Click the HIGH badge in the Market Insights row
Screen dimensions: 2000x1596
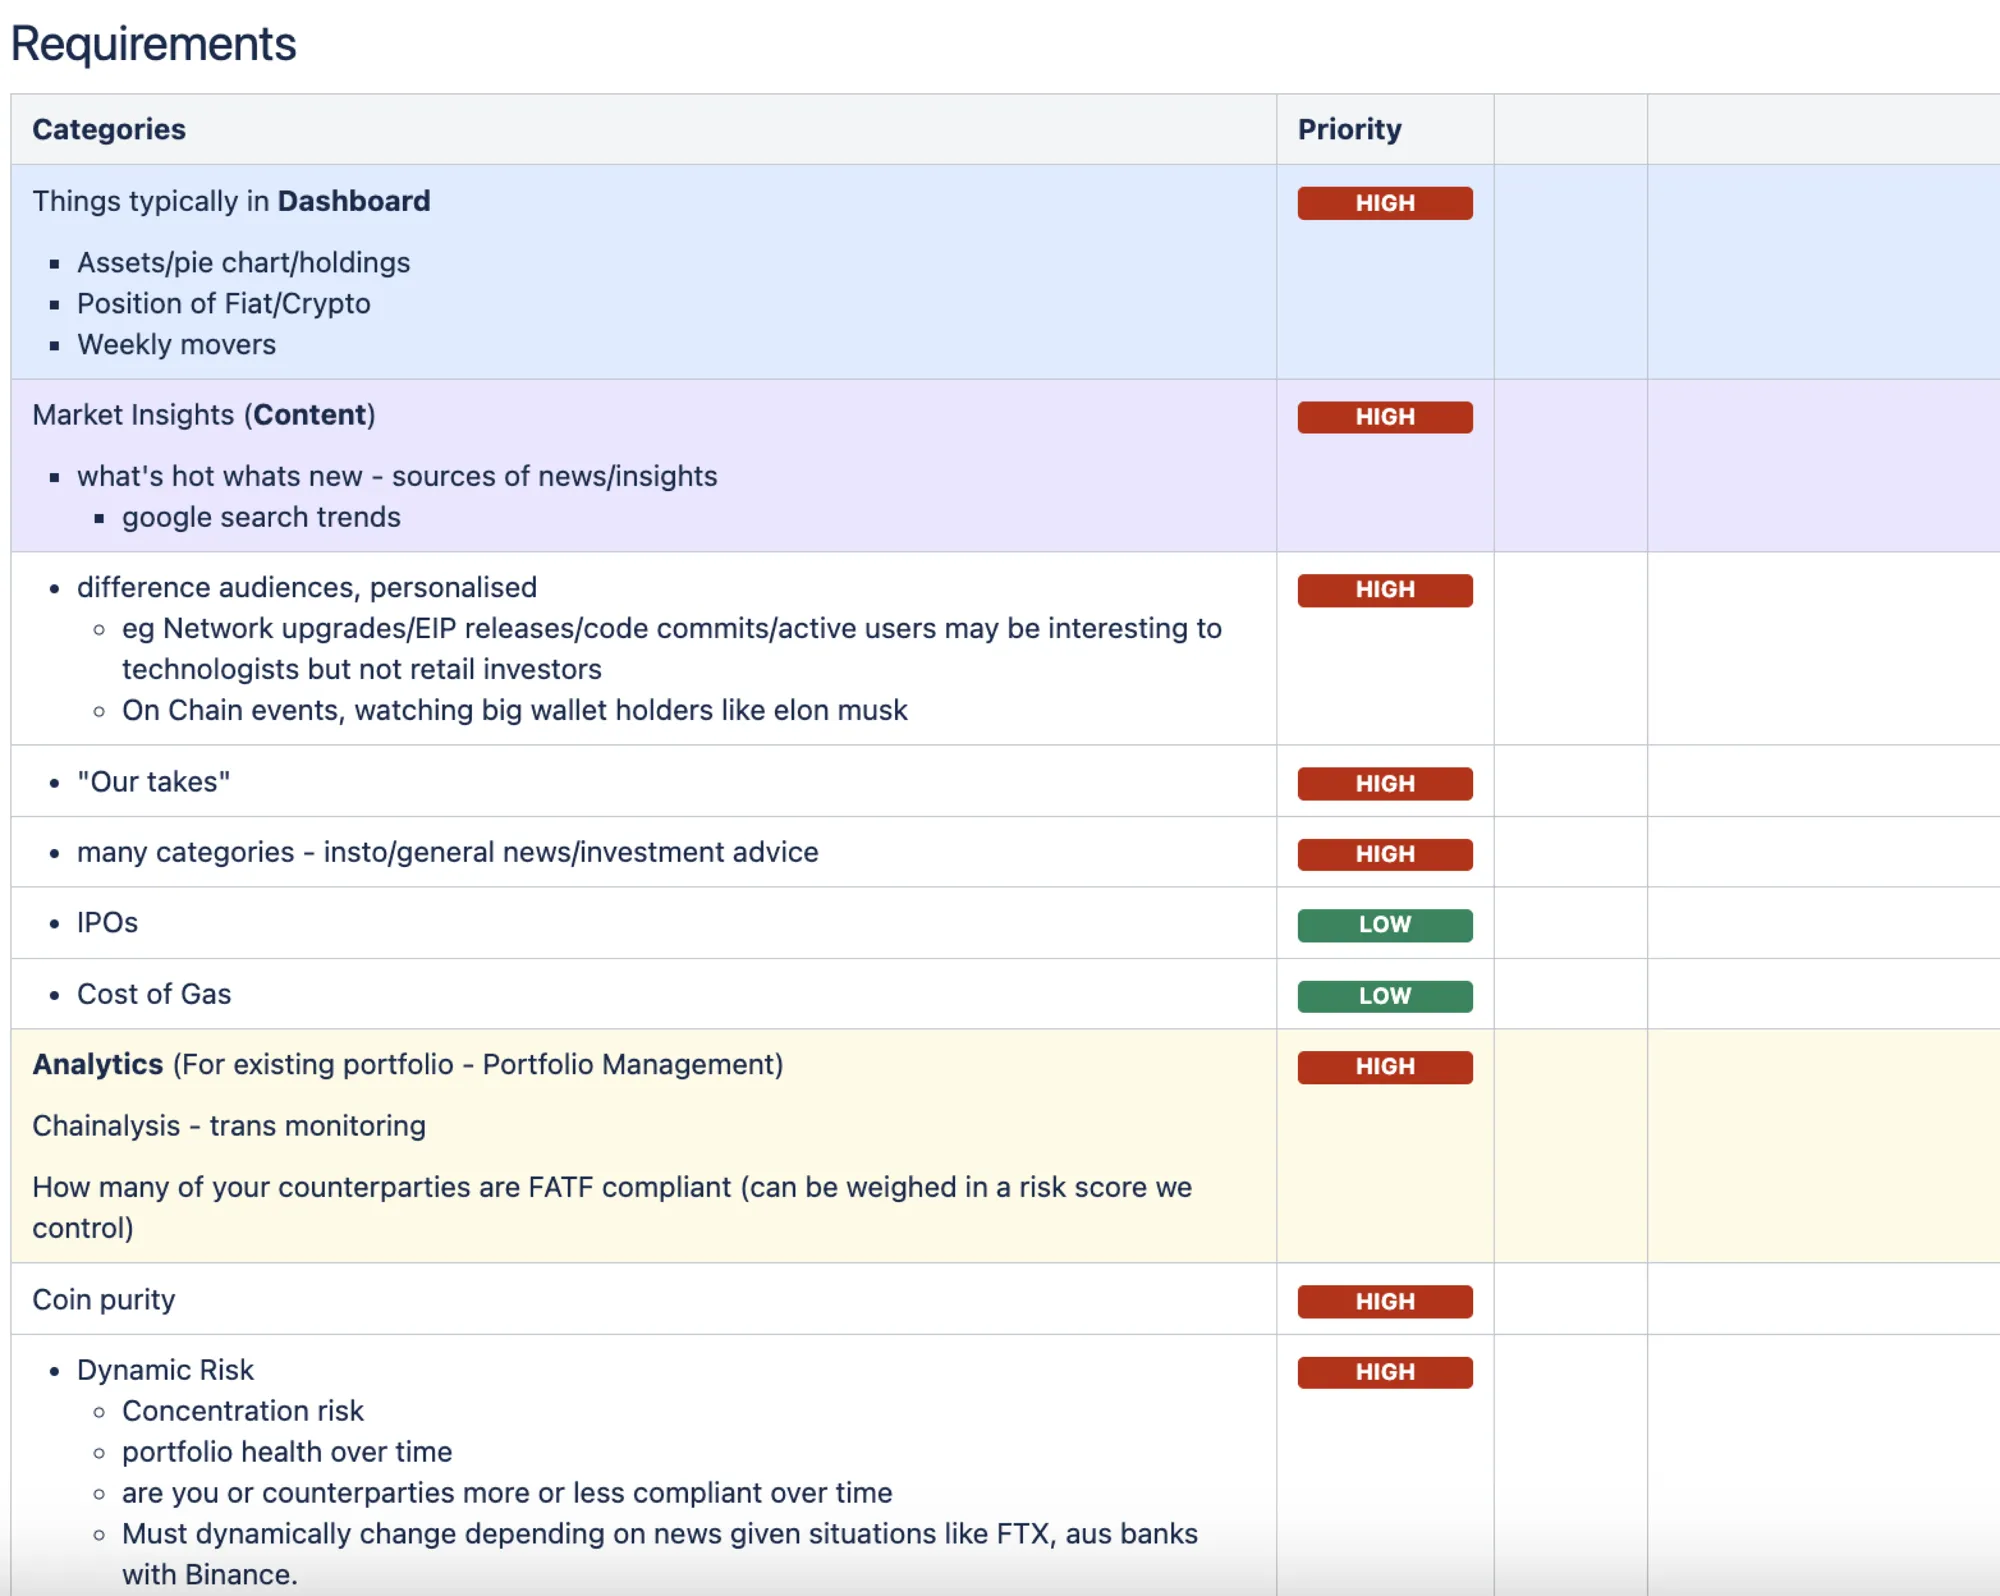[x=1384, y=417]
